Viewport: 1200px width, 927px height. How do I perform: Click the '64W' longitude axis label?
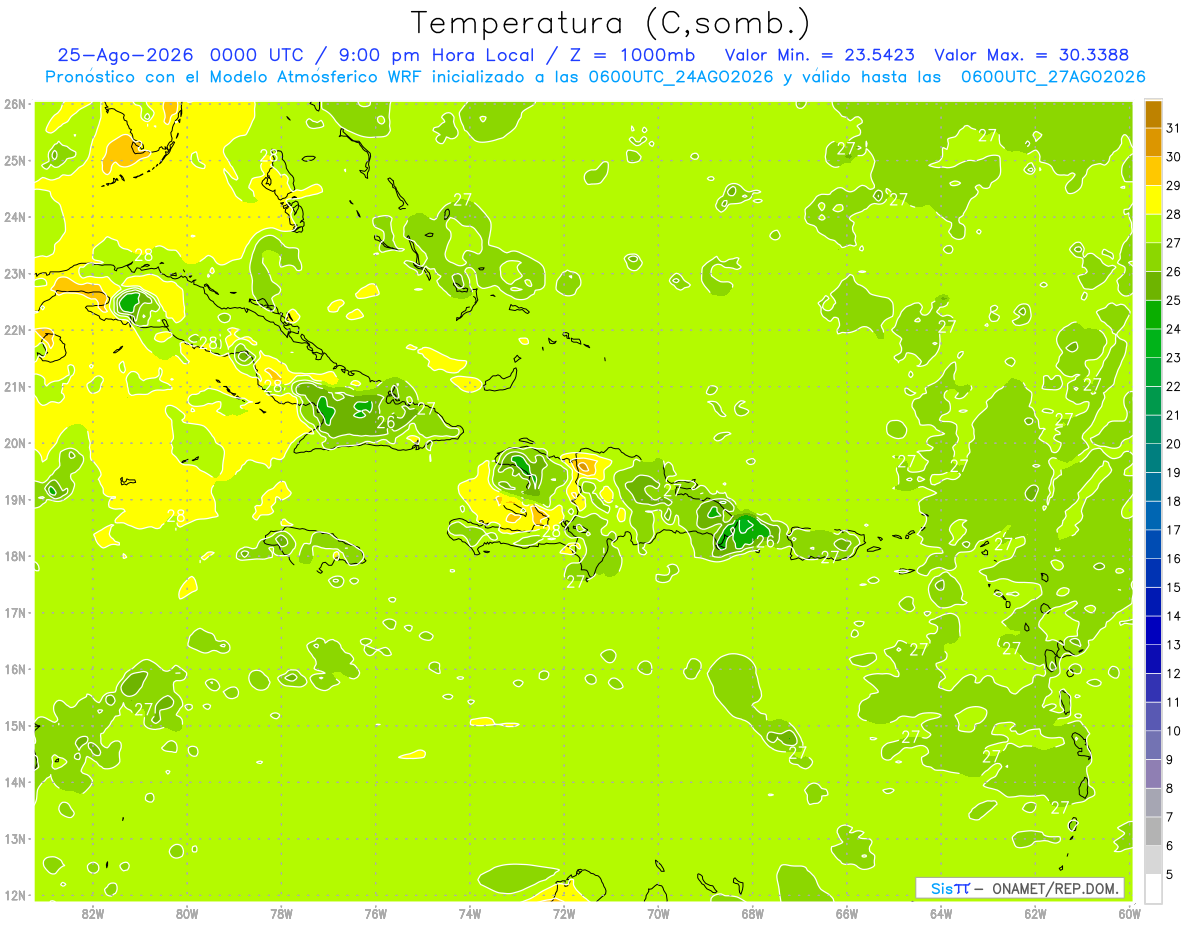click(941, 913)
